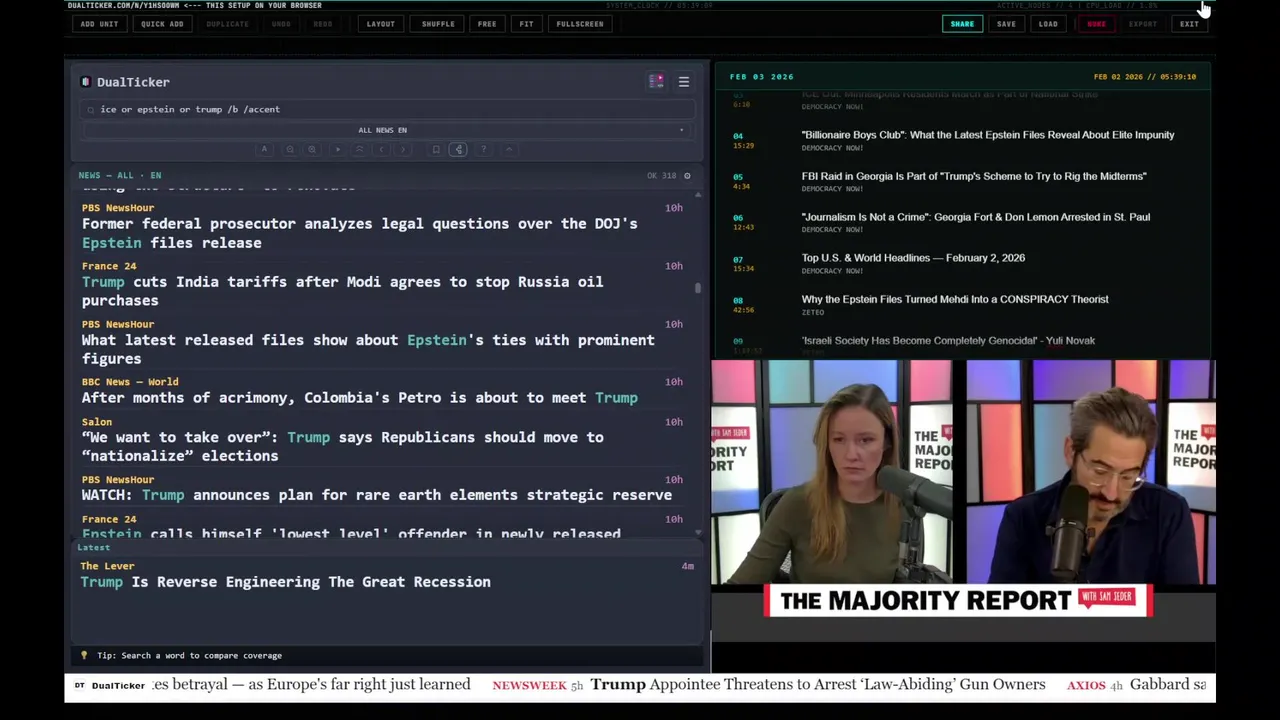Click the EXPORT button

pos(1142,24)
